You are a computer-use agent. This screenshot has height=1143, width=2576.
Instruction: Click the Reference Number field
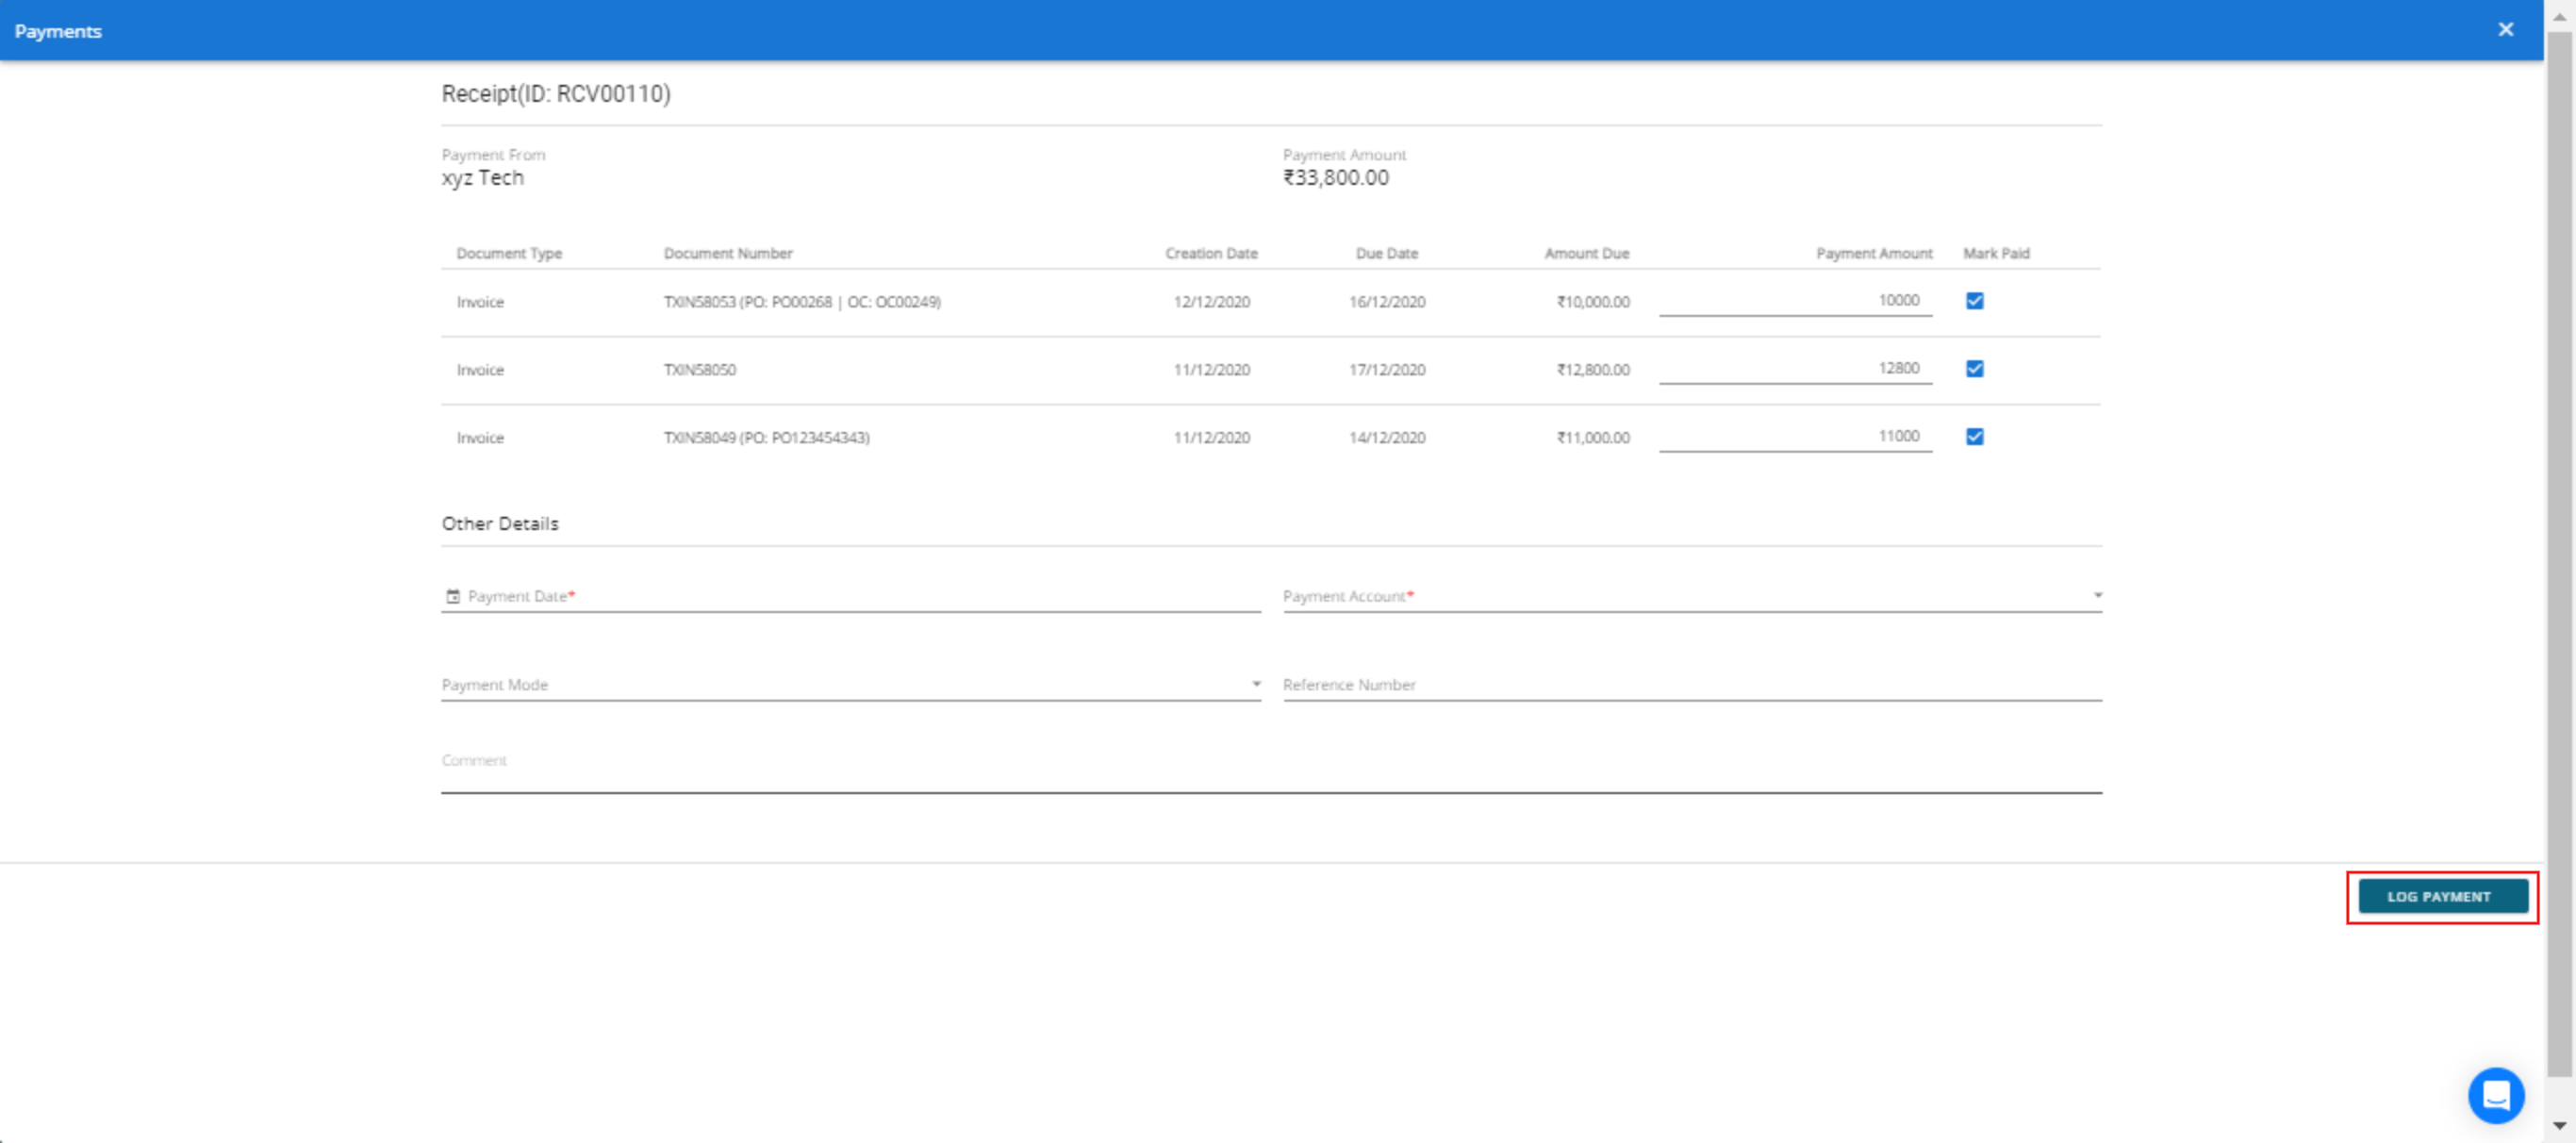[x=1692, y=685]
